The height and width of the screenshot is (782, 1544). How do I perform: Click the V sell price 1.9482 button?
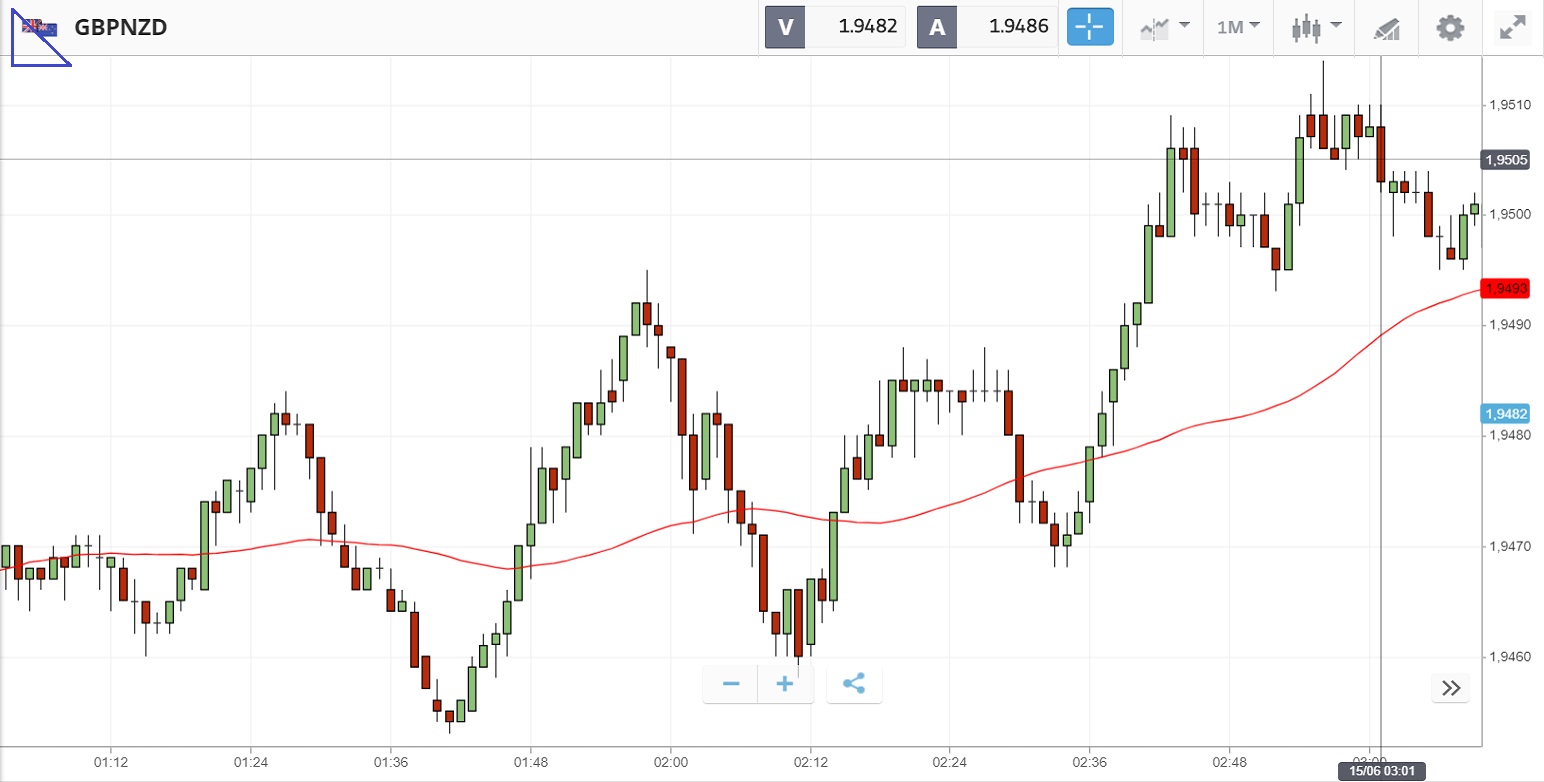point(836,27)
